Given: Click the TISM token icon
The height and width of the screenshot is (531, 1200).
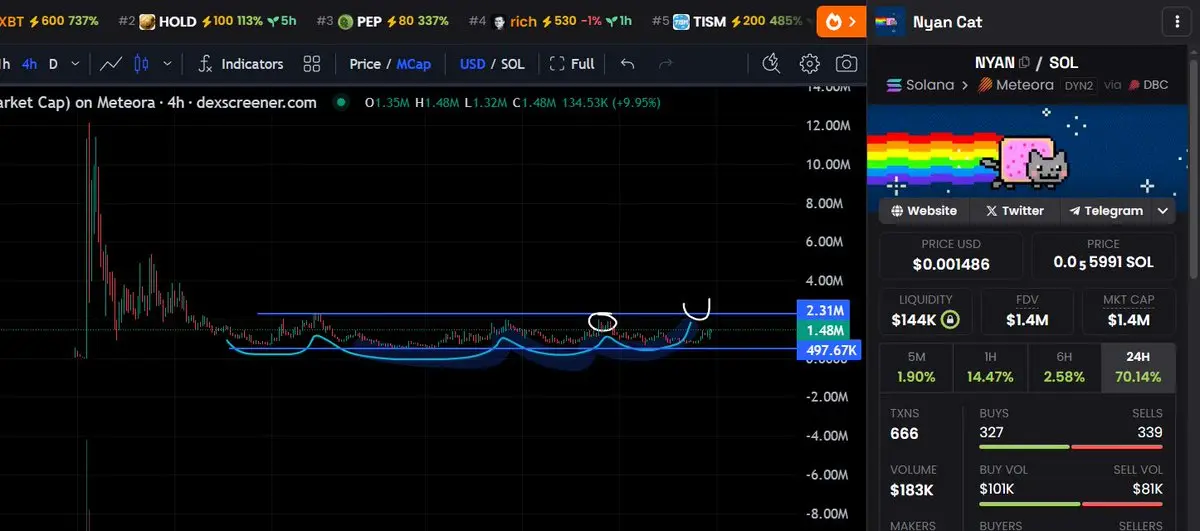Looking at the screenshot, I should point(681,21).
